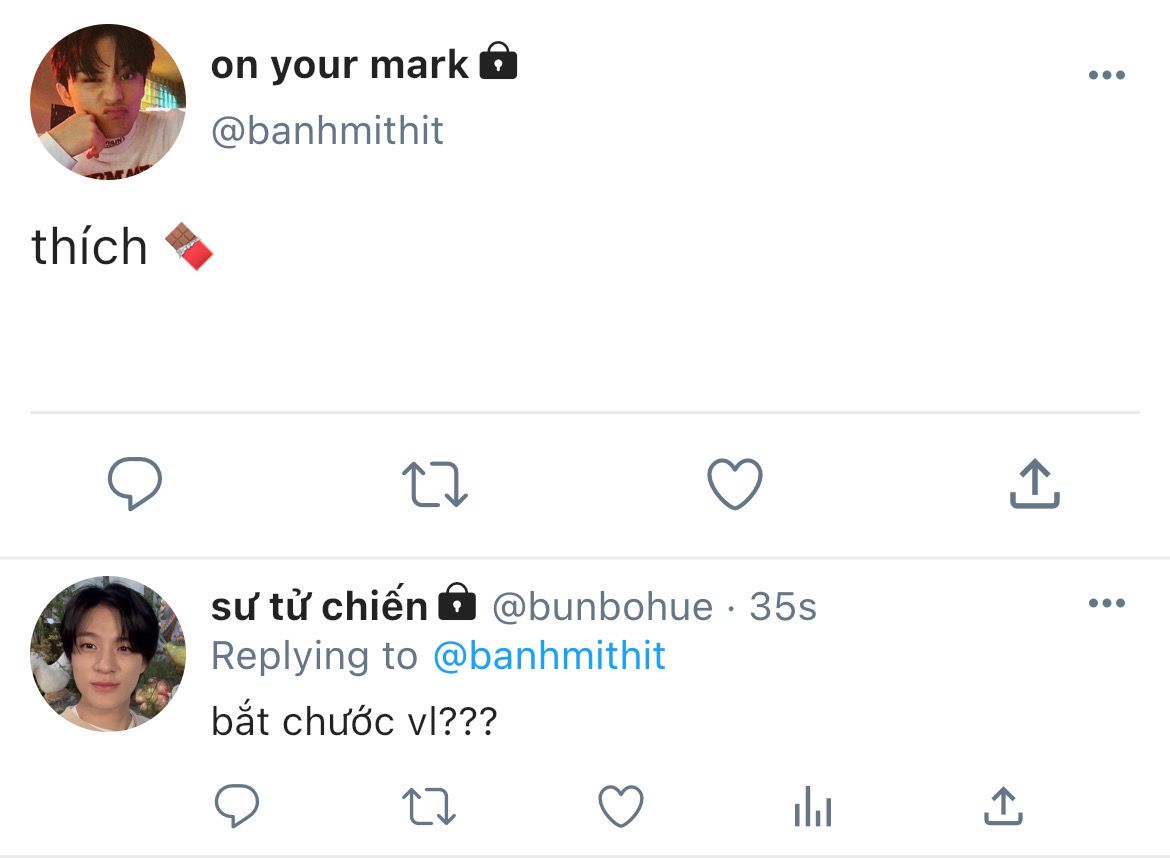The image size is (1170, 858).
Task: Open @bunbohue handle in reply
Action: click(603, 607)
